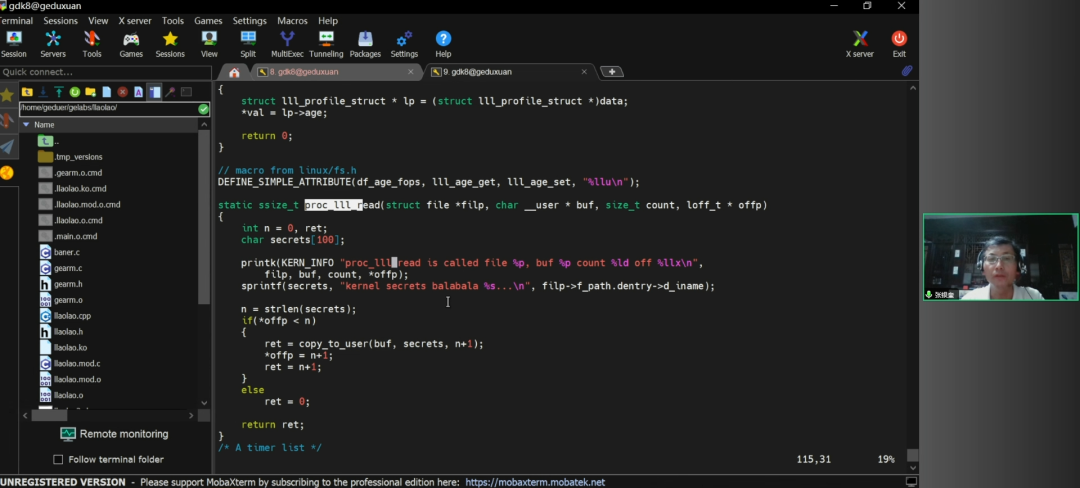
Task: Open the Tools toolbar icon
Action: coord(92,45)
